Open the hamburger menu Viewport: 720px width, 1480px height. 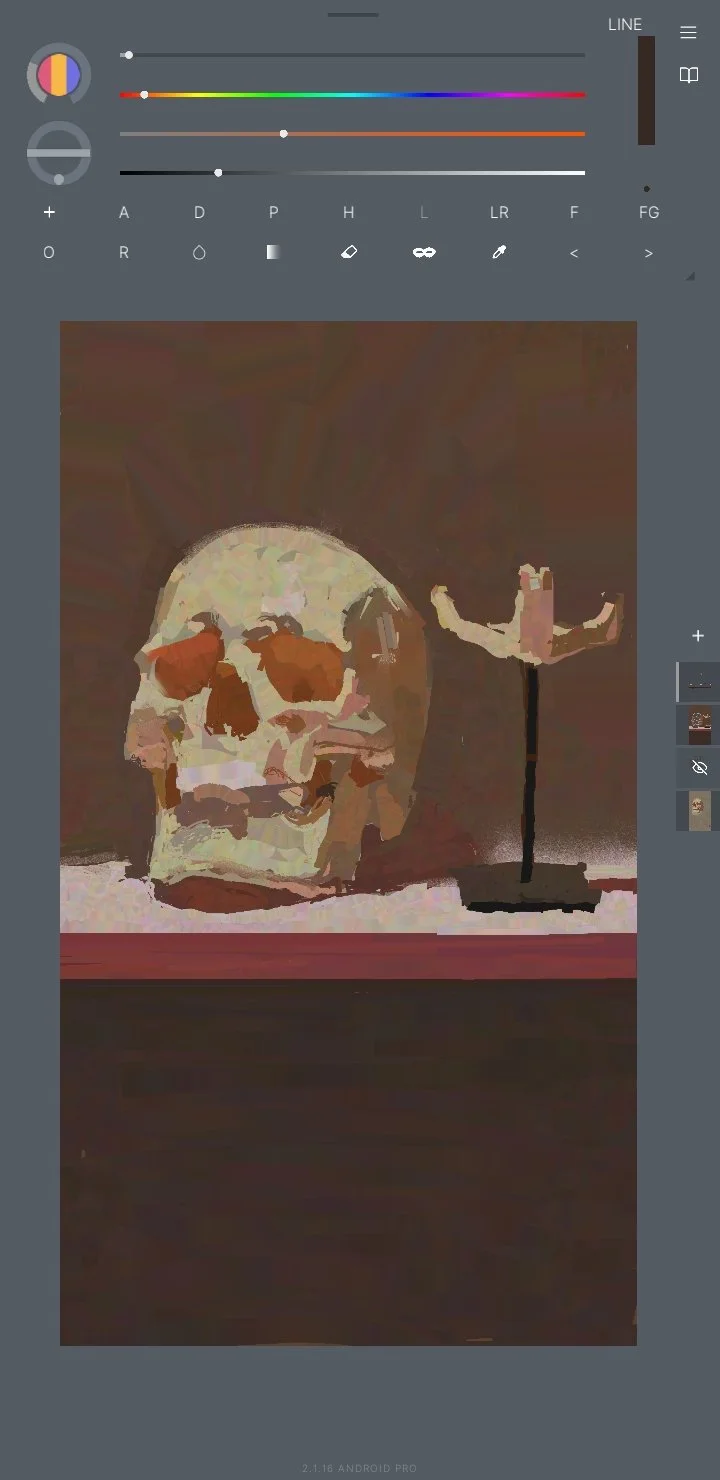click(x=688, y=33)
